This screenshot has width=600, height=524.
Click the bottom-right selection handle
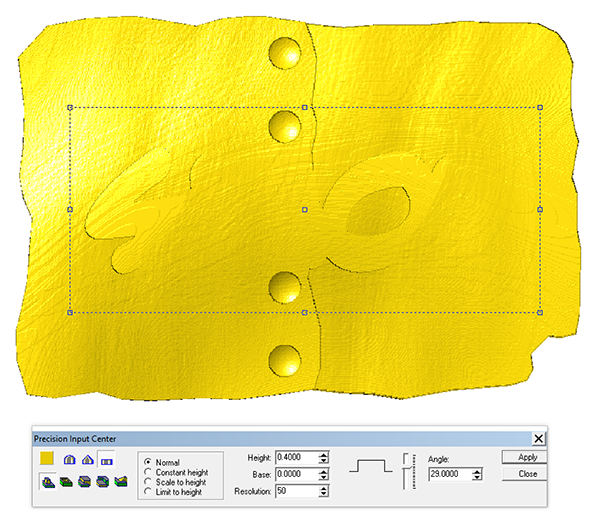point(540,313)
